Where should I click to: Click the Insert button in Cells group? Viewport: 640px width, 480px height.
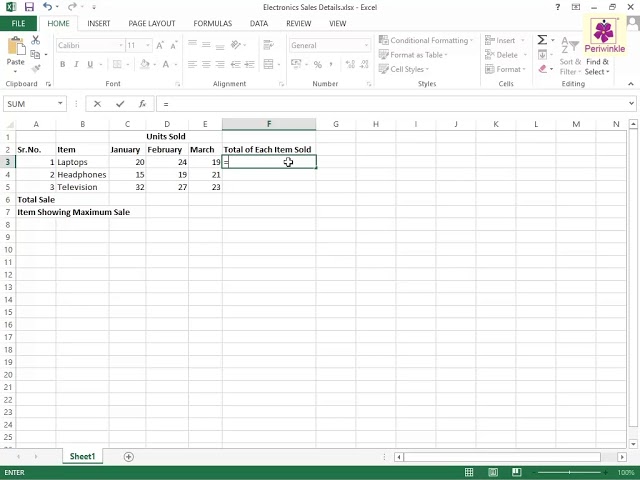coord(500,40)
